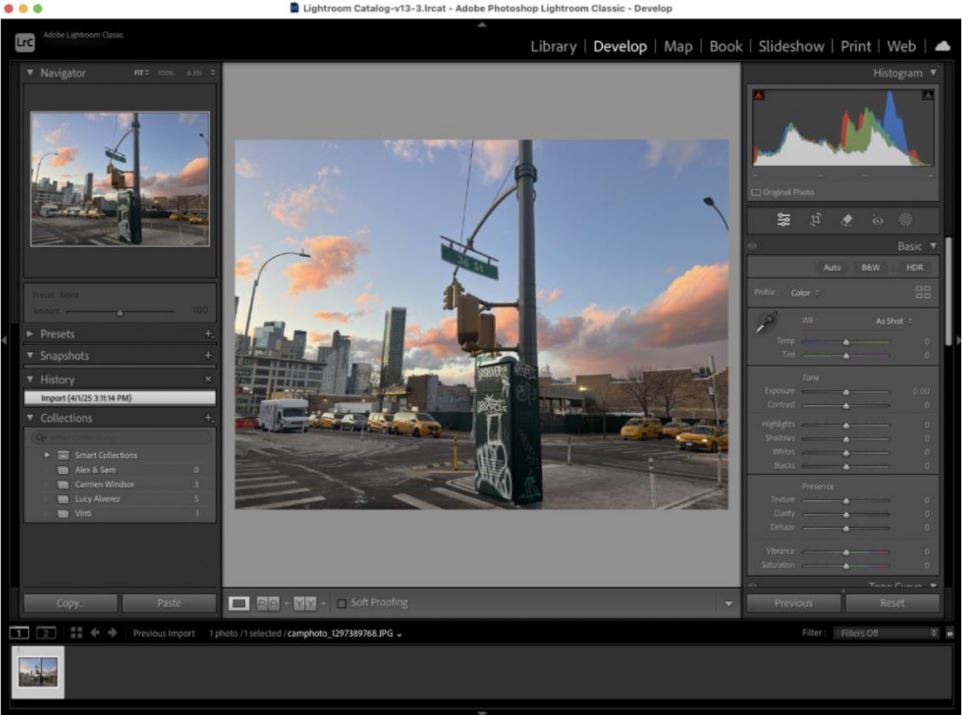962x715 pixels.
Task: Toggle the Basic panel visibility eye
Action: click(x=753, y=246)
